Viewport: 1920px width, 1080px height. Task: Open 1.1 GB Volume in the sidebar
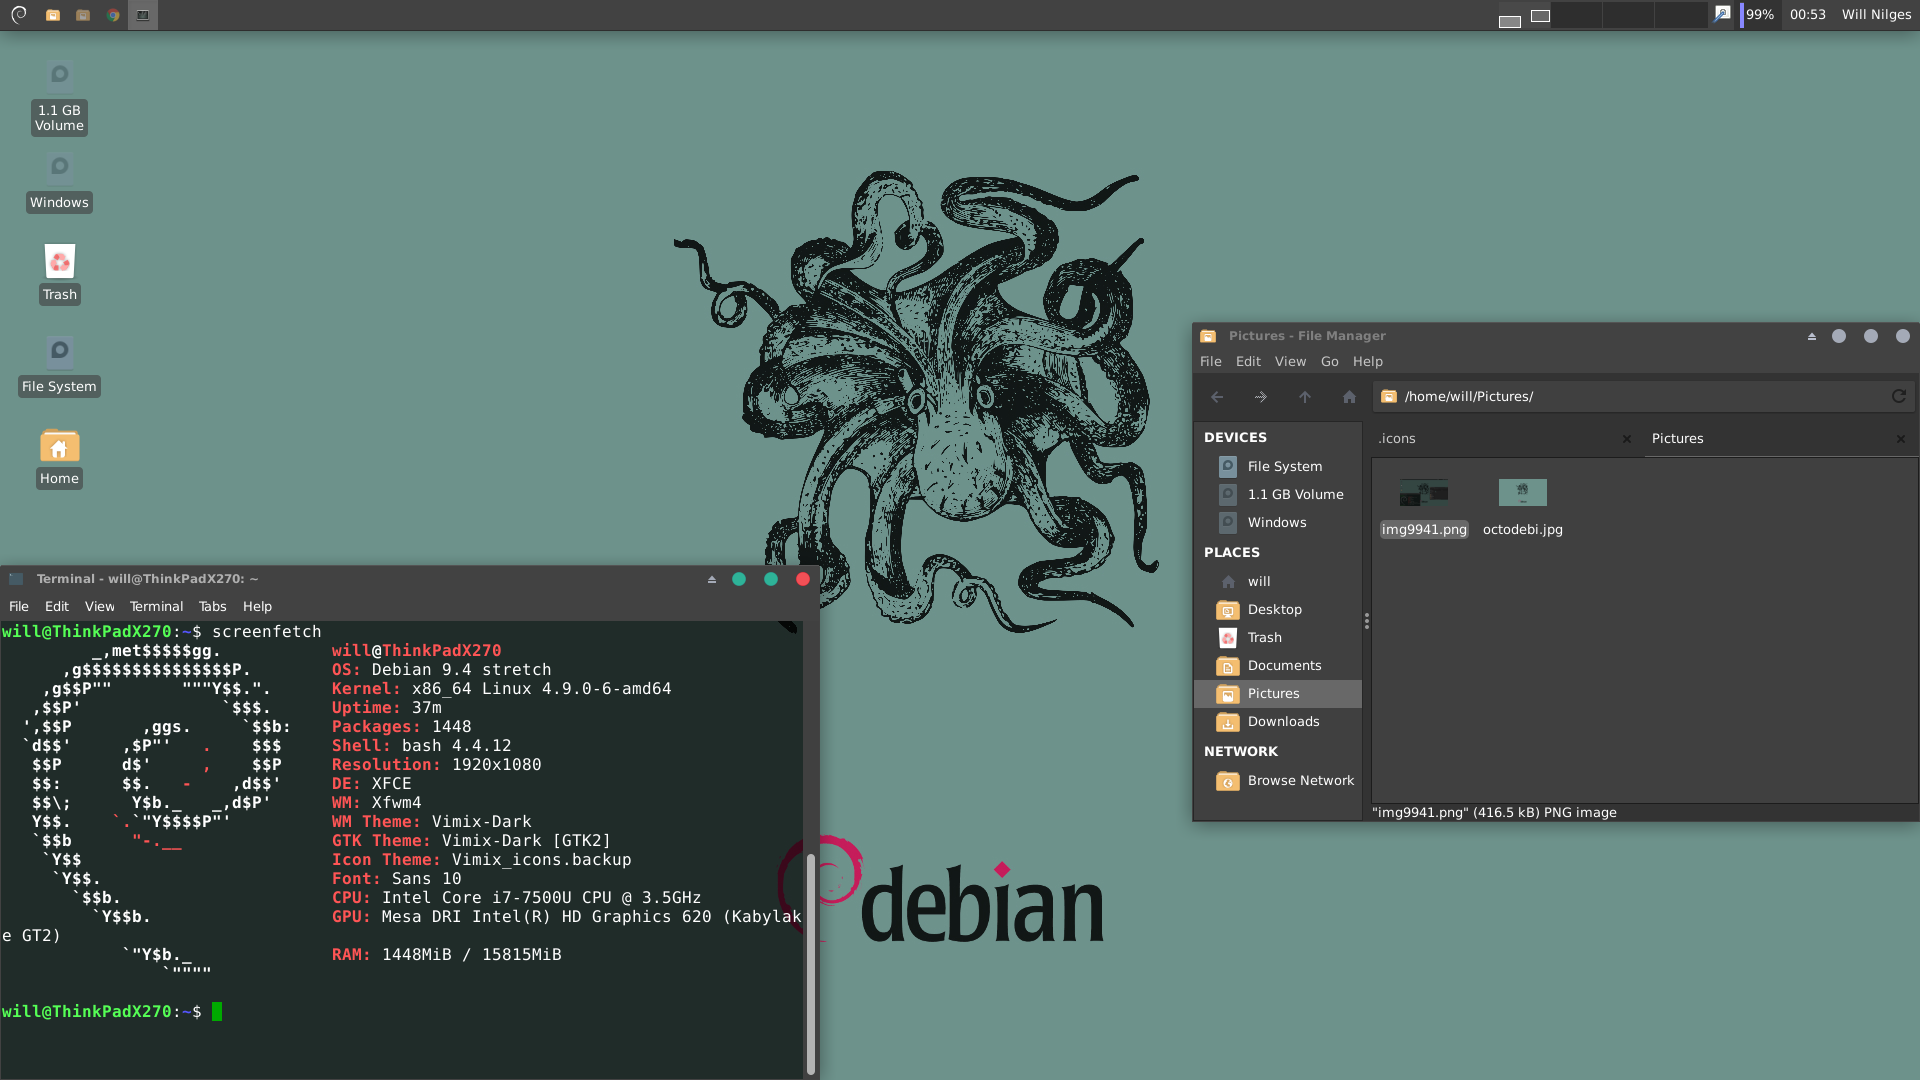pos(1278,495)
